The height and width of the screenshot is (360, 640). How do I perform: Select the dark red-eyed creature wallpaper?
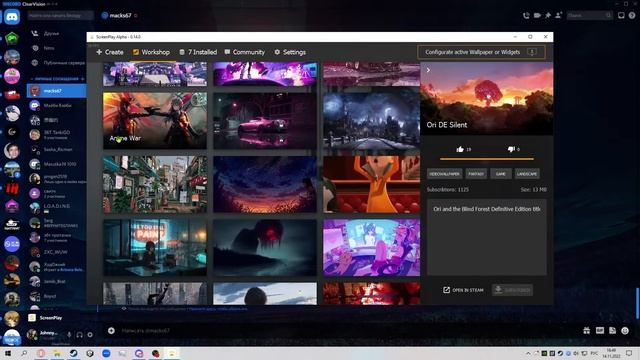(264, 248)
